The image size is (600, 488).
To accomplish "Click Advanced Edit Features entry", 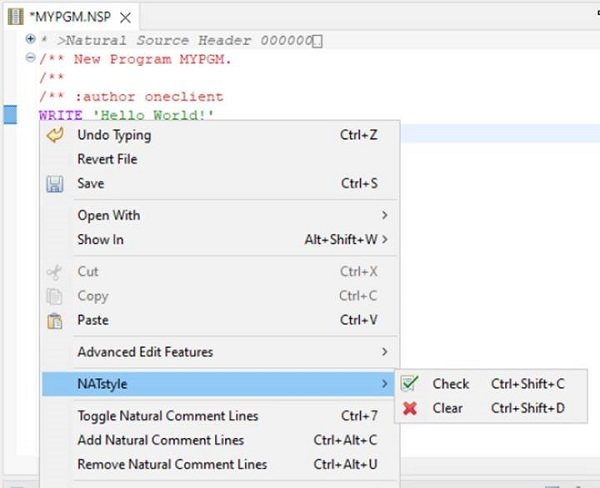I will coord(219,352).
